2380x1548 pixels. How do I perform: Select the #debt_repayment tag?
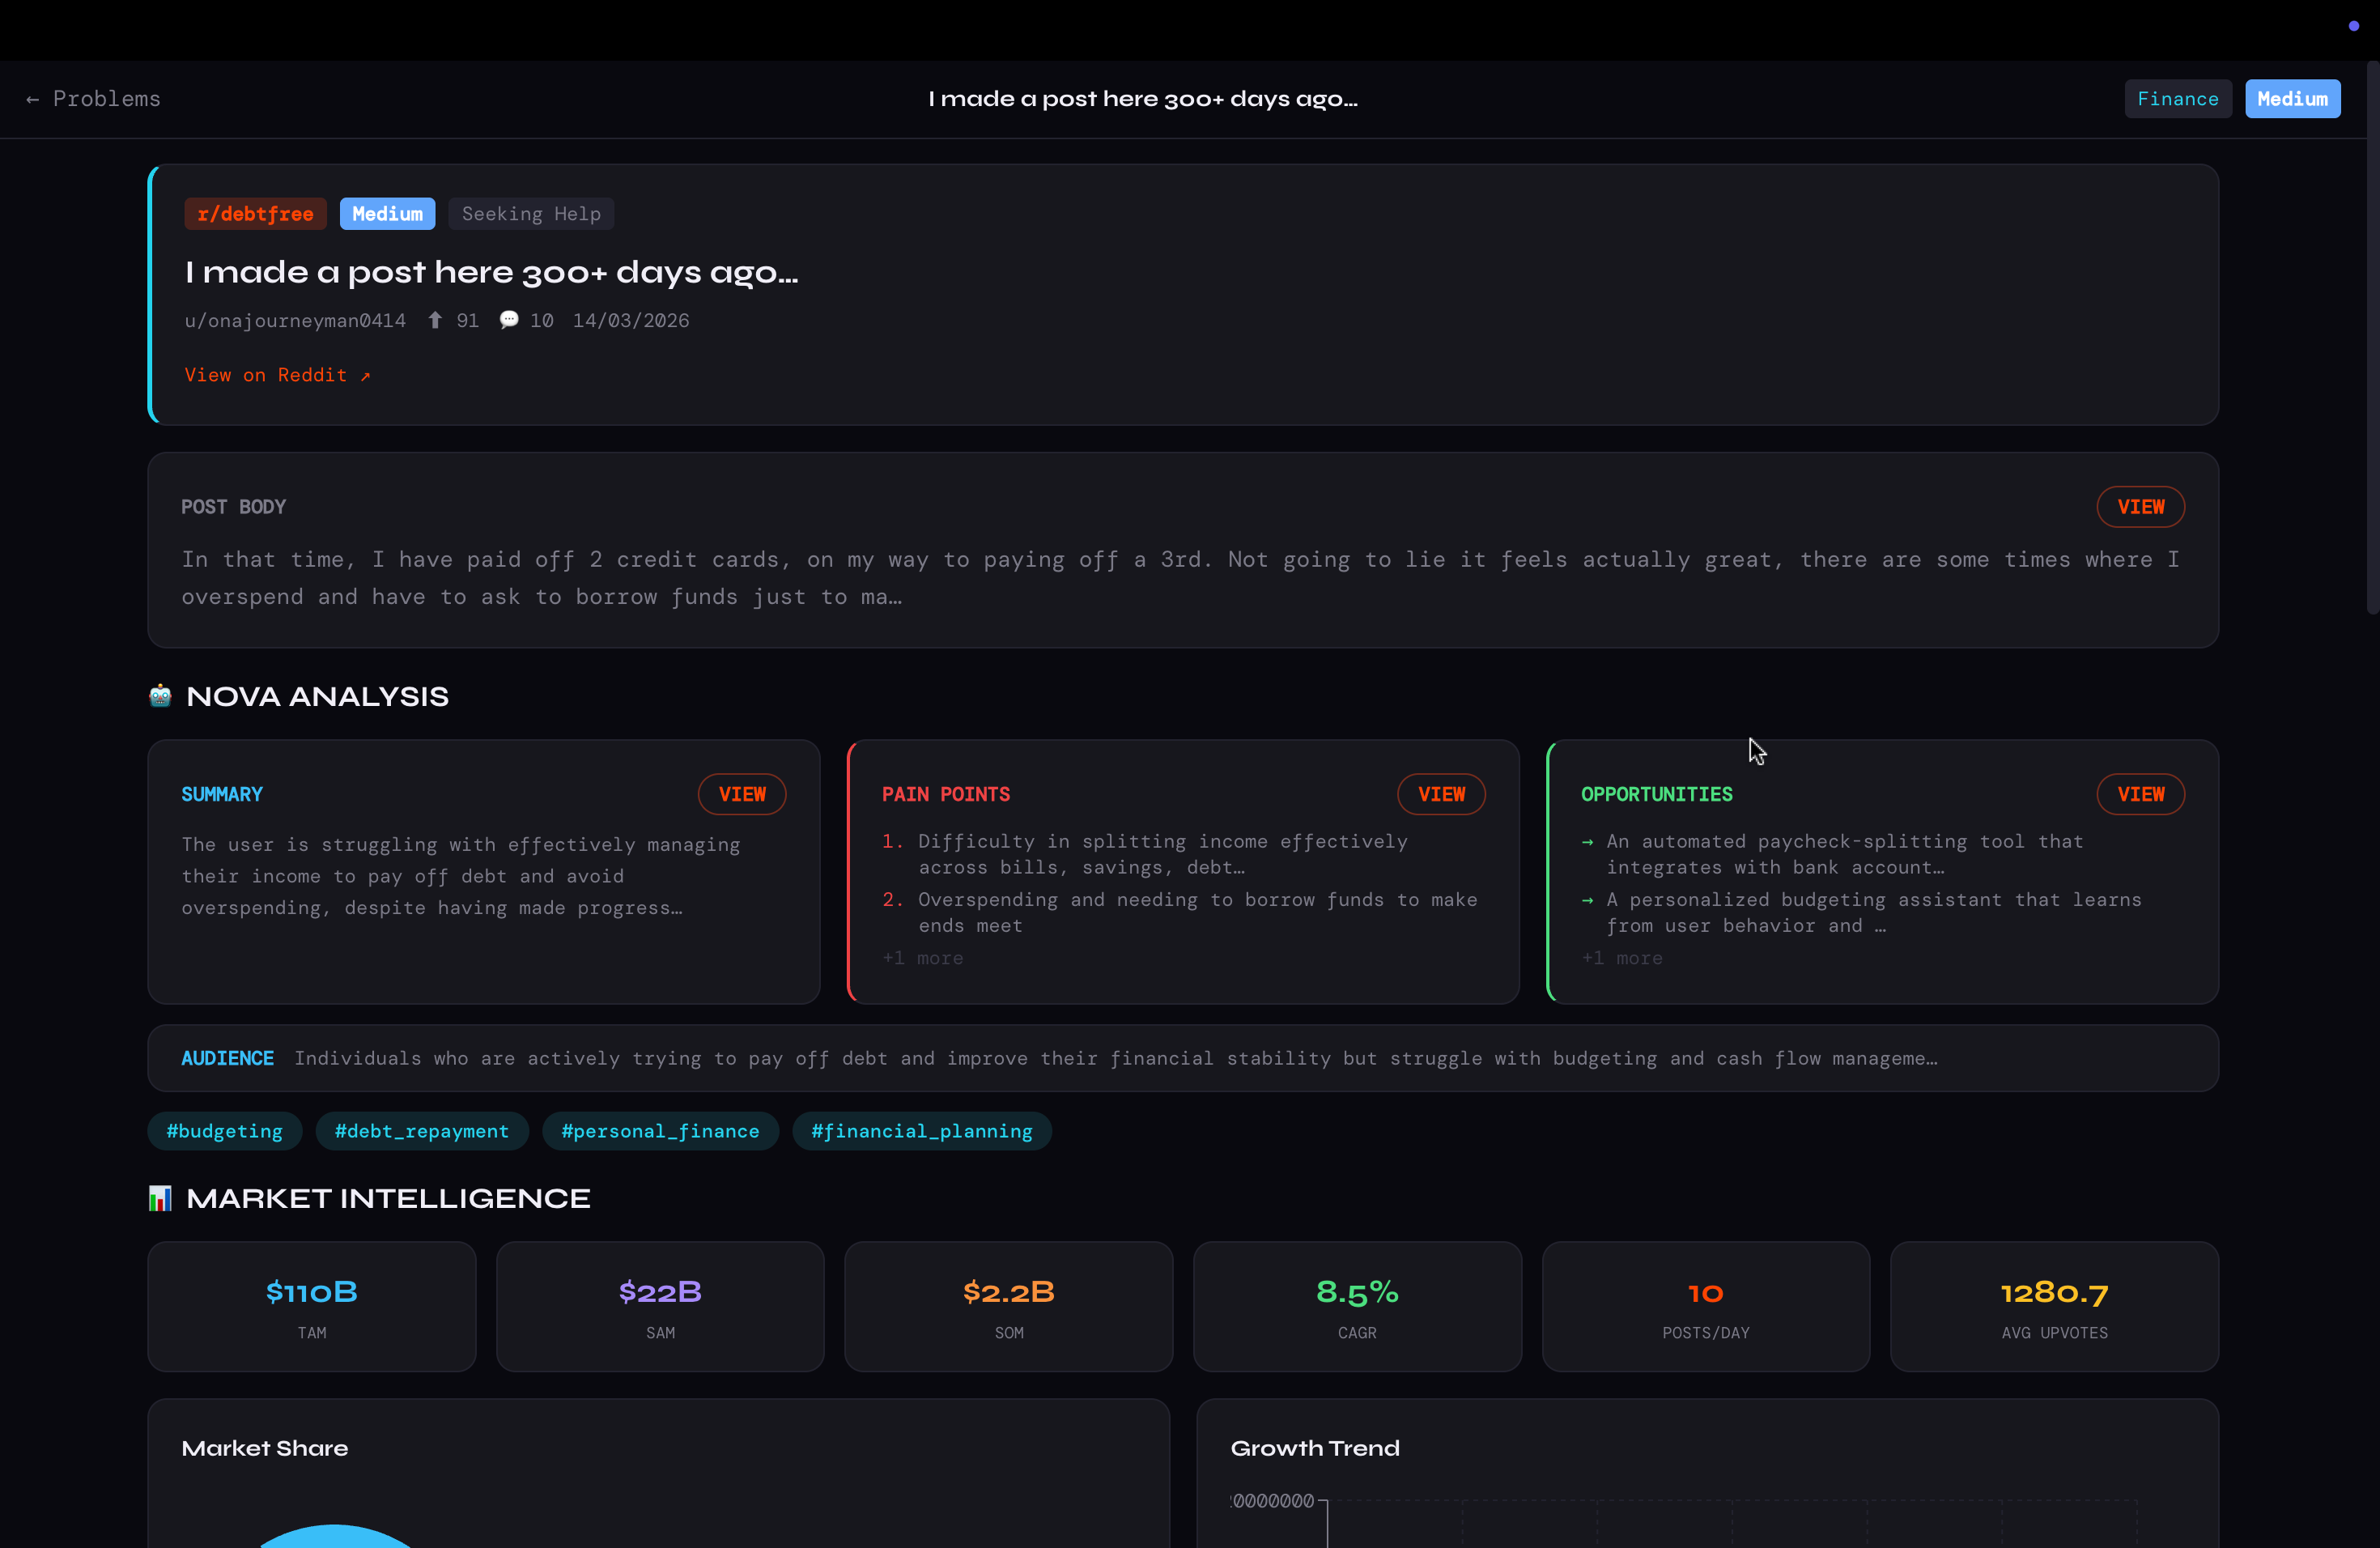421,1131
